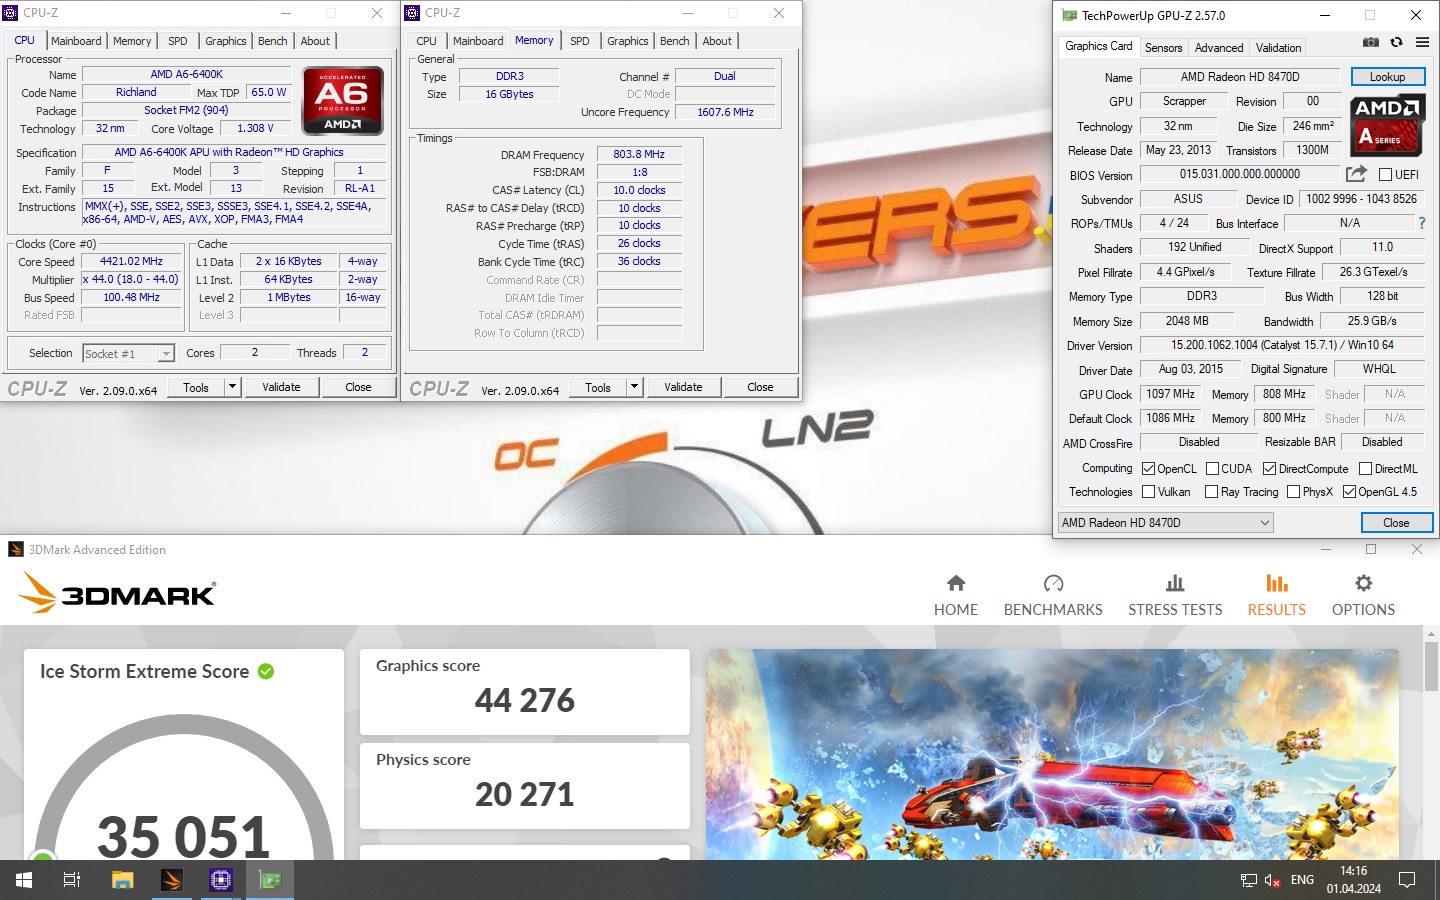
Task: Switch to CPU-Z taskbar icon
Action: [220, 880]
